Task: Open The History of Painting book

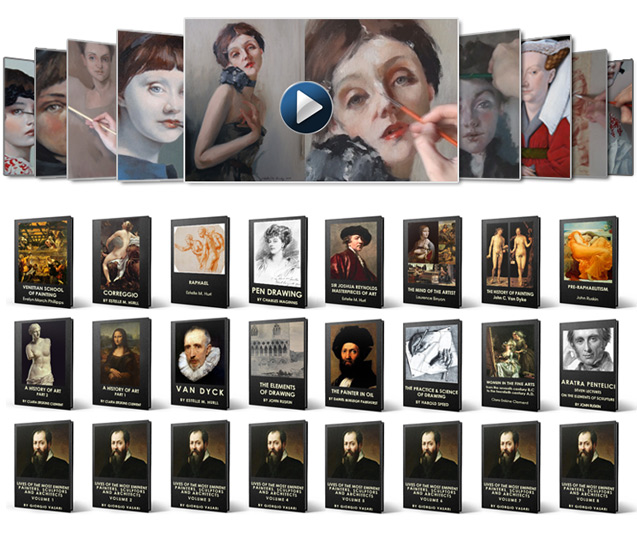Action: pyautogui.click(x=511, y=262)
